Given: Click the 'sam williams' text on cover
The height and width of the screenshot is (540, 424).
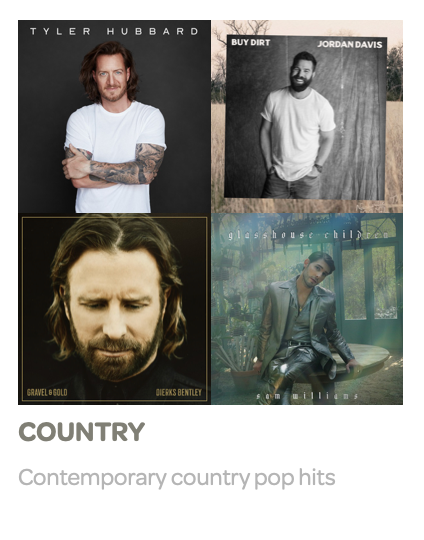Looking at the screenshot, I should point(307,396).
